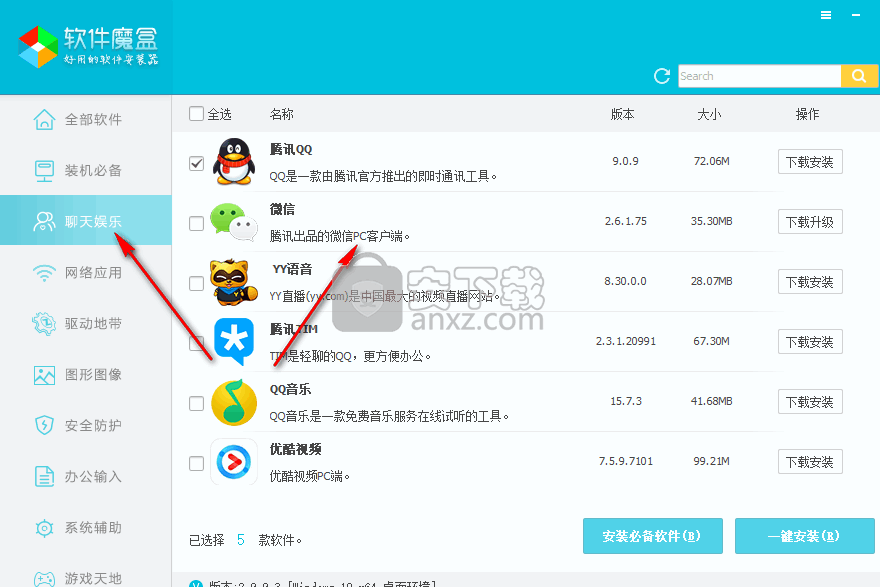Click the 版本 column header

pos(622,114)
